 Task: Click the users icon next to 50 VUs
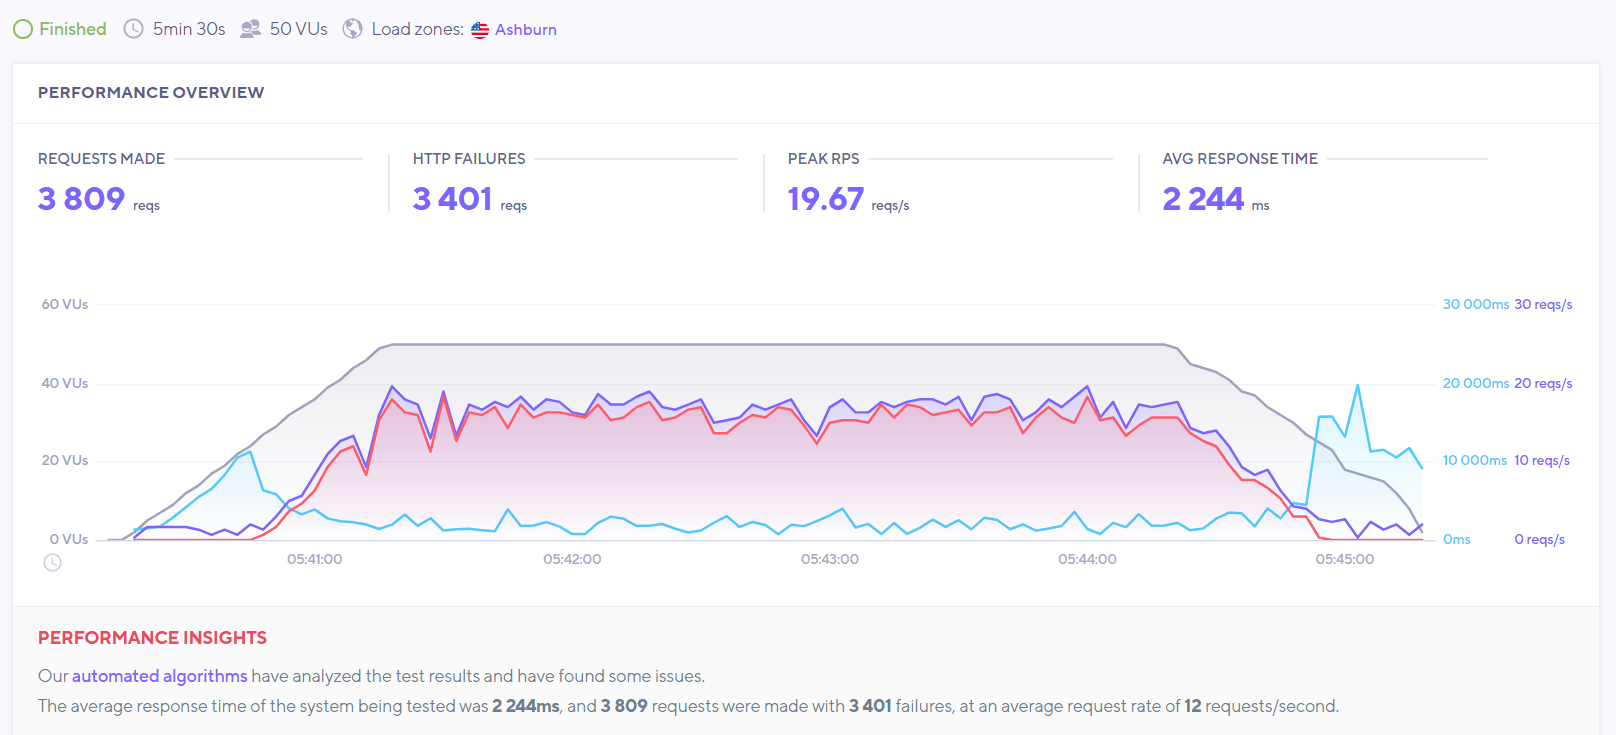tap(250, 29)
